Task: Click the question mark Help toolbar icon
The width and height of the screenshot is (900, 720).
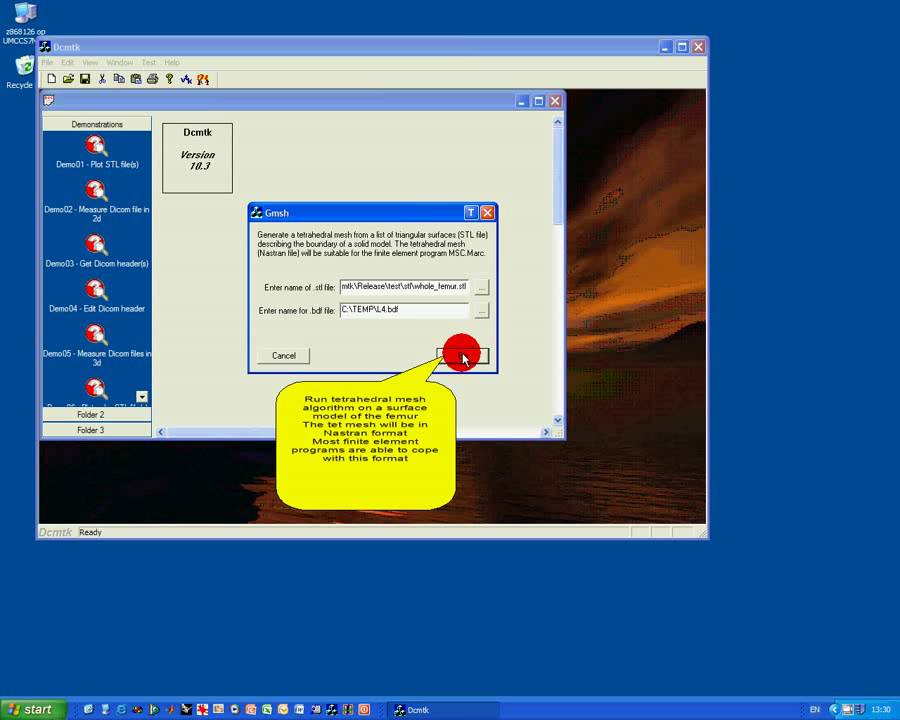Action: [169, 79]
